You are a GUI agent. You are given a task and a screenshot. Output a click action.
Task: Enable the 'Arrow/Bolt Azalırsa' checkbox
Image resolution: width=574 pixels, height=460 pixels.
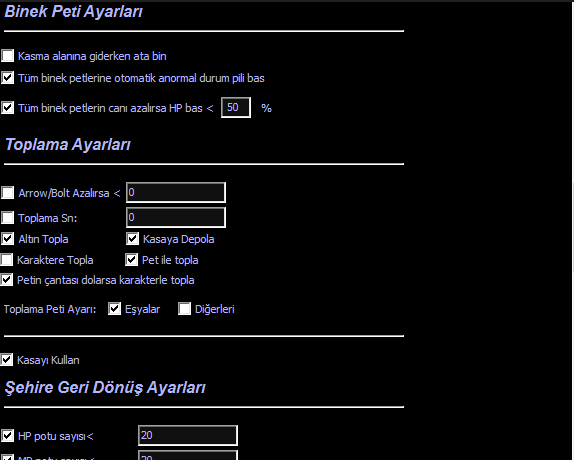(x=7, y=192)
